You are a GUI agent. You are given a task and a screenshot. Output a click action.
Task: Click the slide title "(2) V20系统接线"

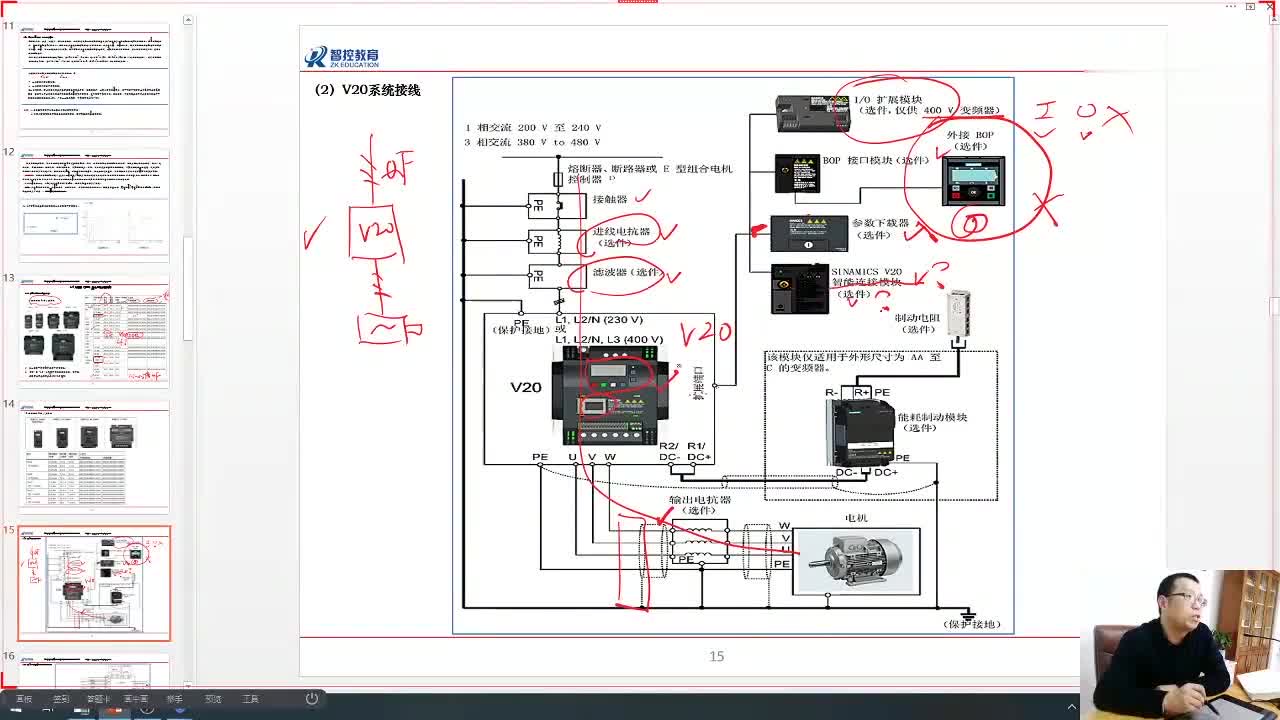pos(367,90)
